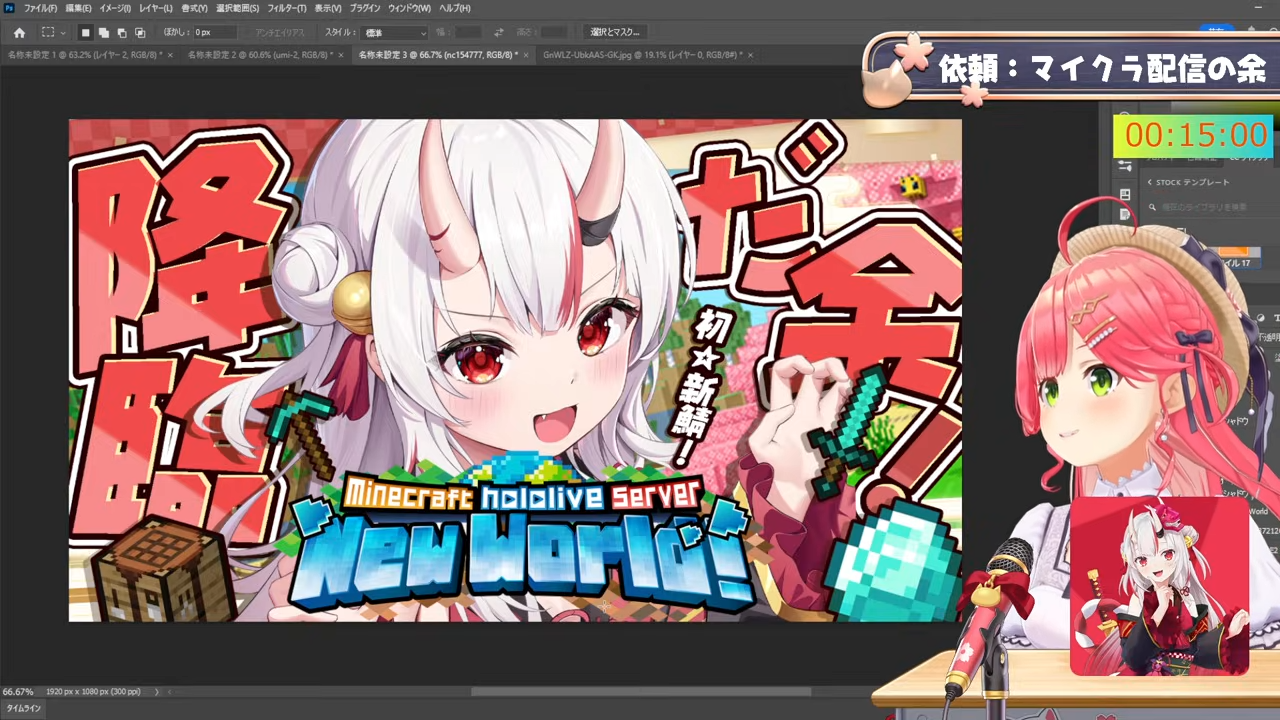This screenshot has width=1280, height=720.
Task: Open the marquee tool preset picker arrow
Action: (x=62, y=33)
